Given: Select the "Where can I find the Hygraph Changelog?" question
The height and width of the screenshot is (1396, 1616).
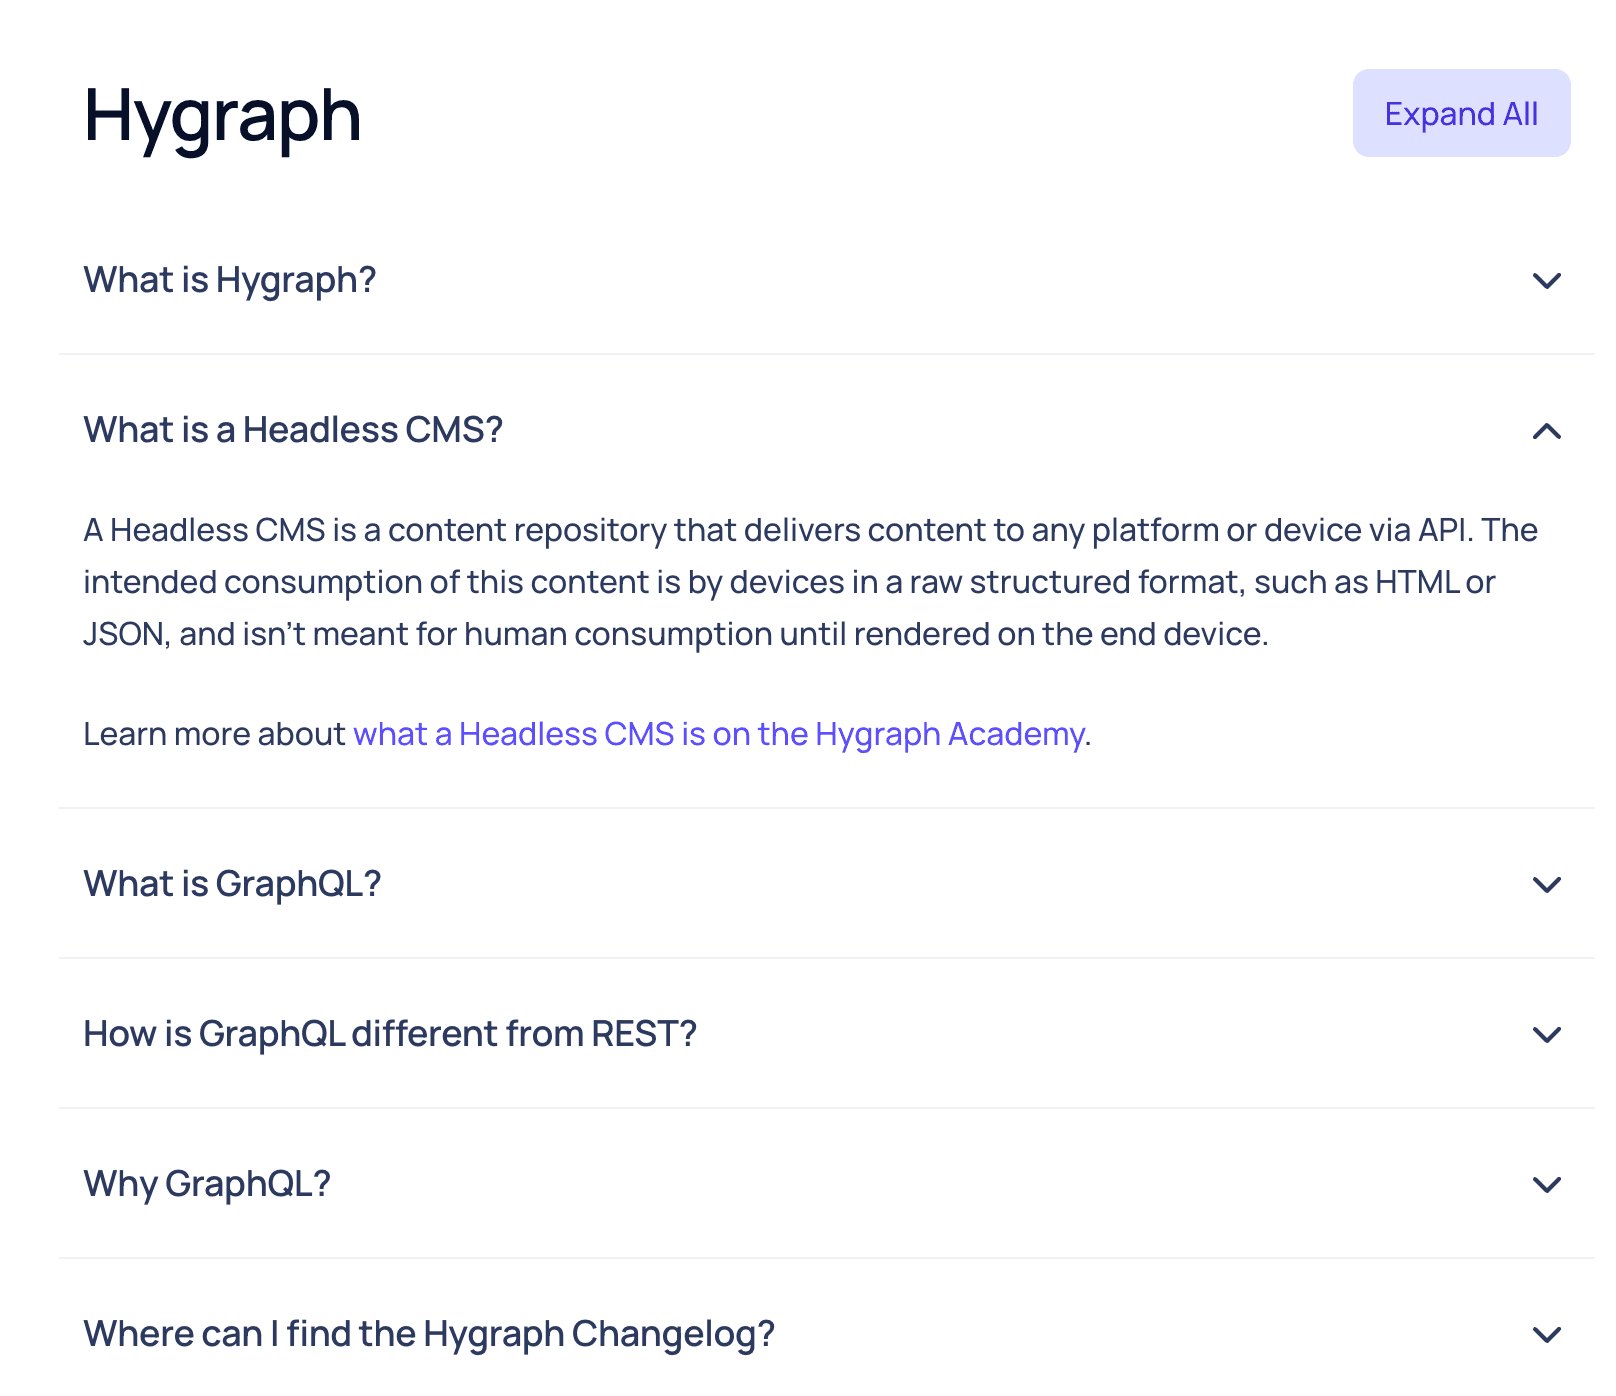Looking at the screenshot, I should tap(428, 1333).
